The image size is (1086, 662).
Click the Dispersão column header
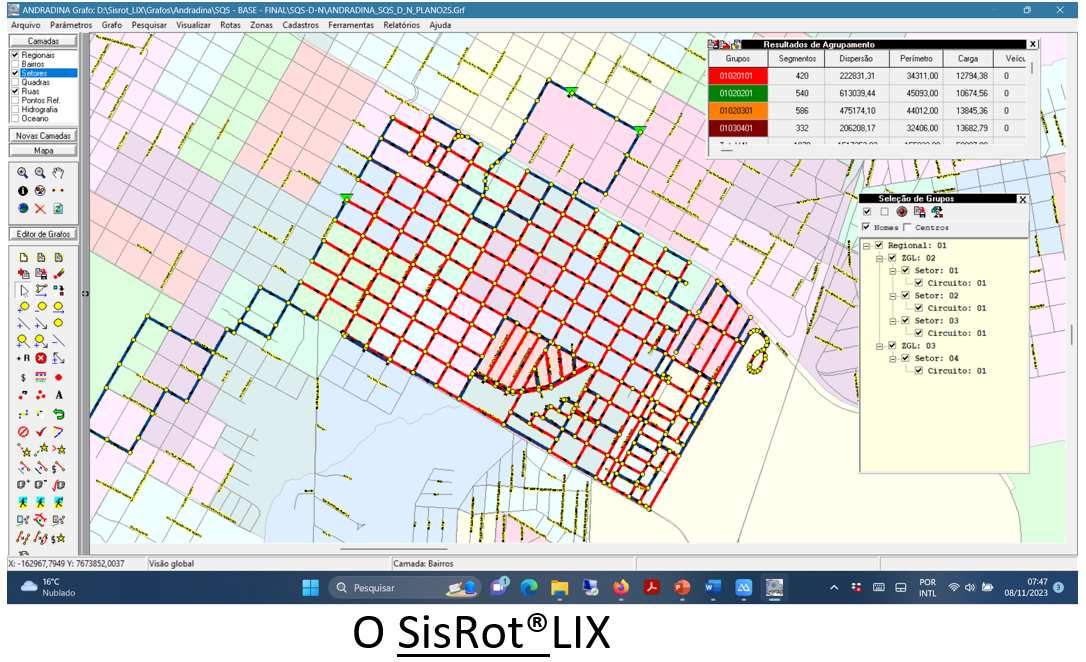tap(856, 59)
